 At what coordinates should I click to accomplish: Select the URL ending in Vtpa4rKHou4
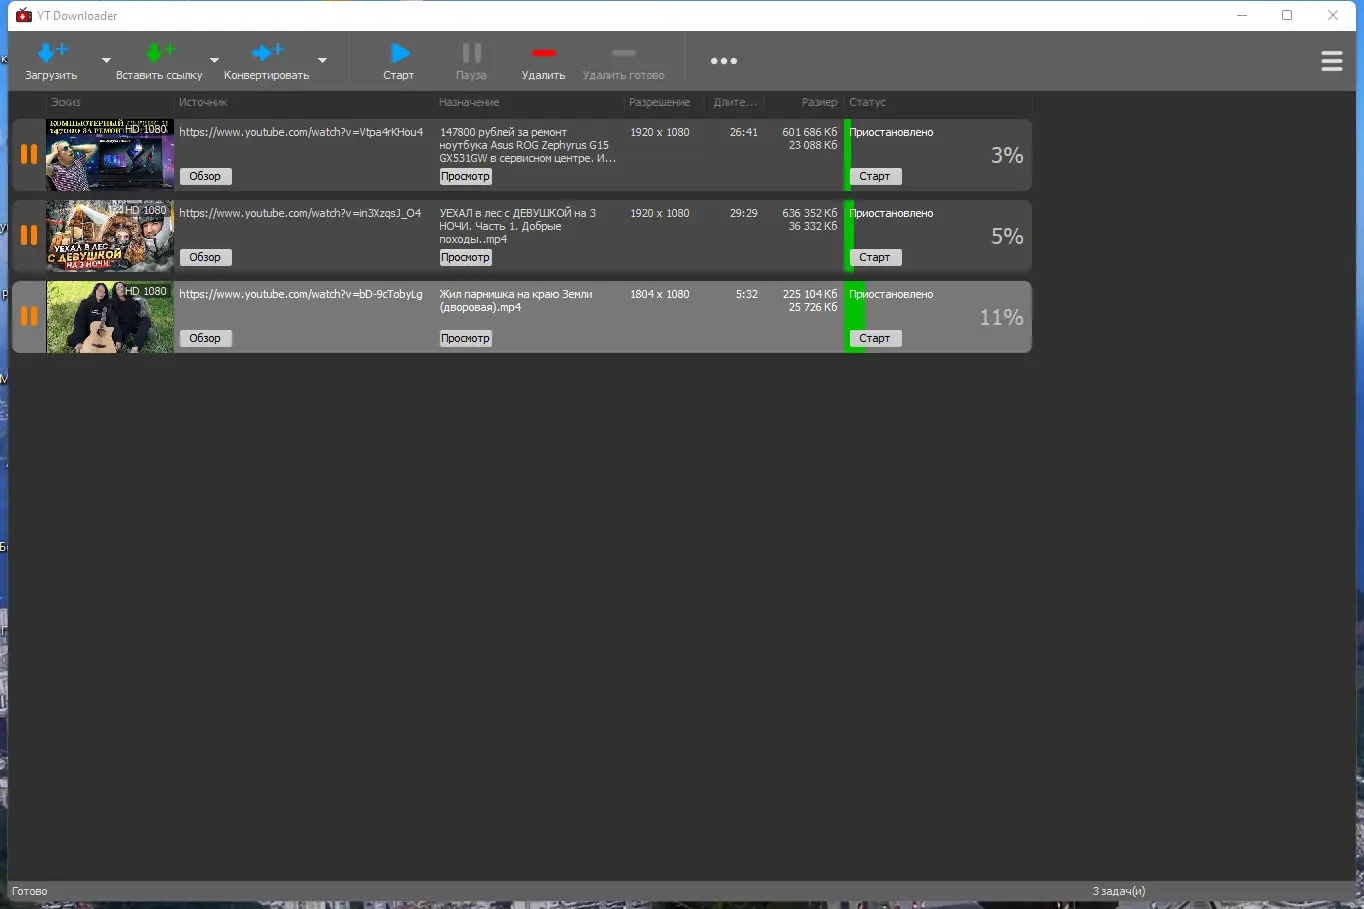click(301, 132)
